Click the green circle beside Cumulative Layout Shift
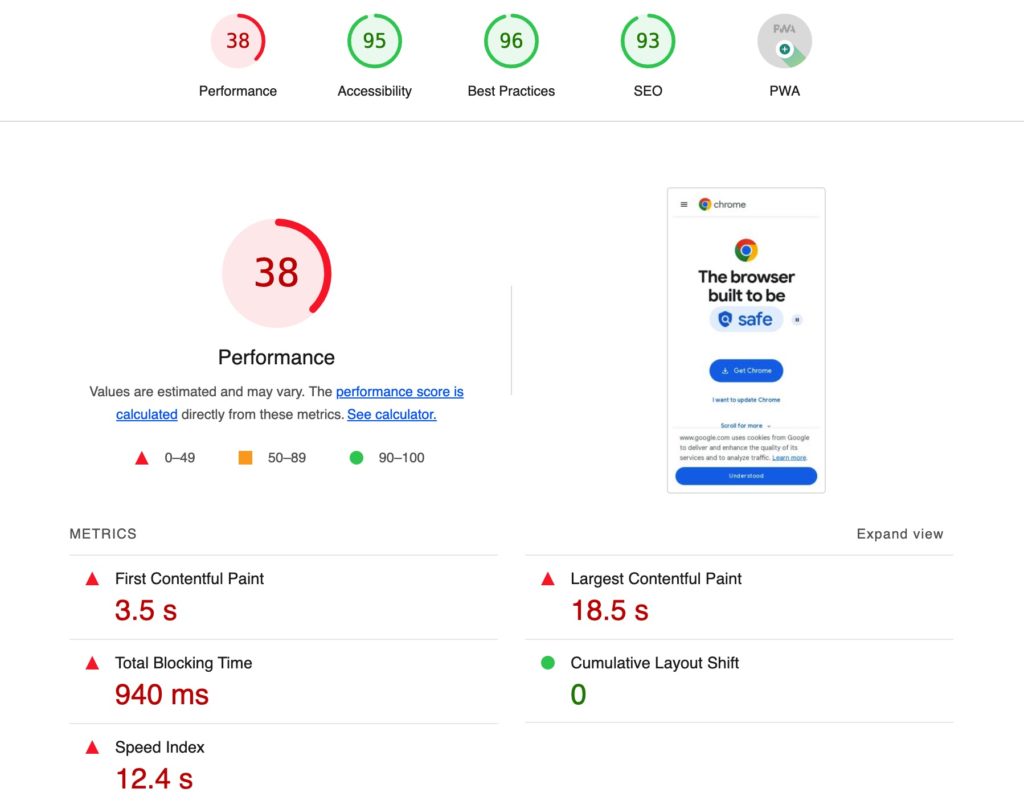1024x805 pixels. [548, 662]
